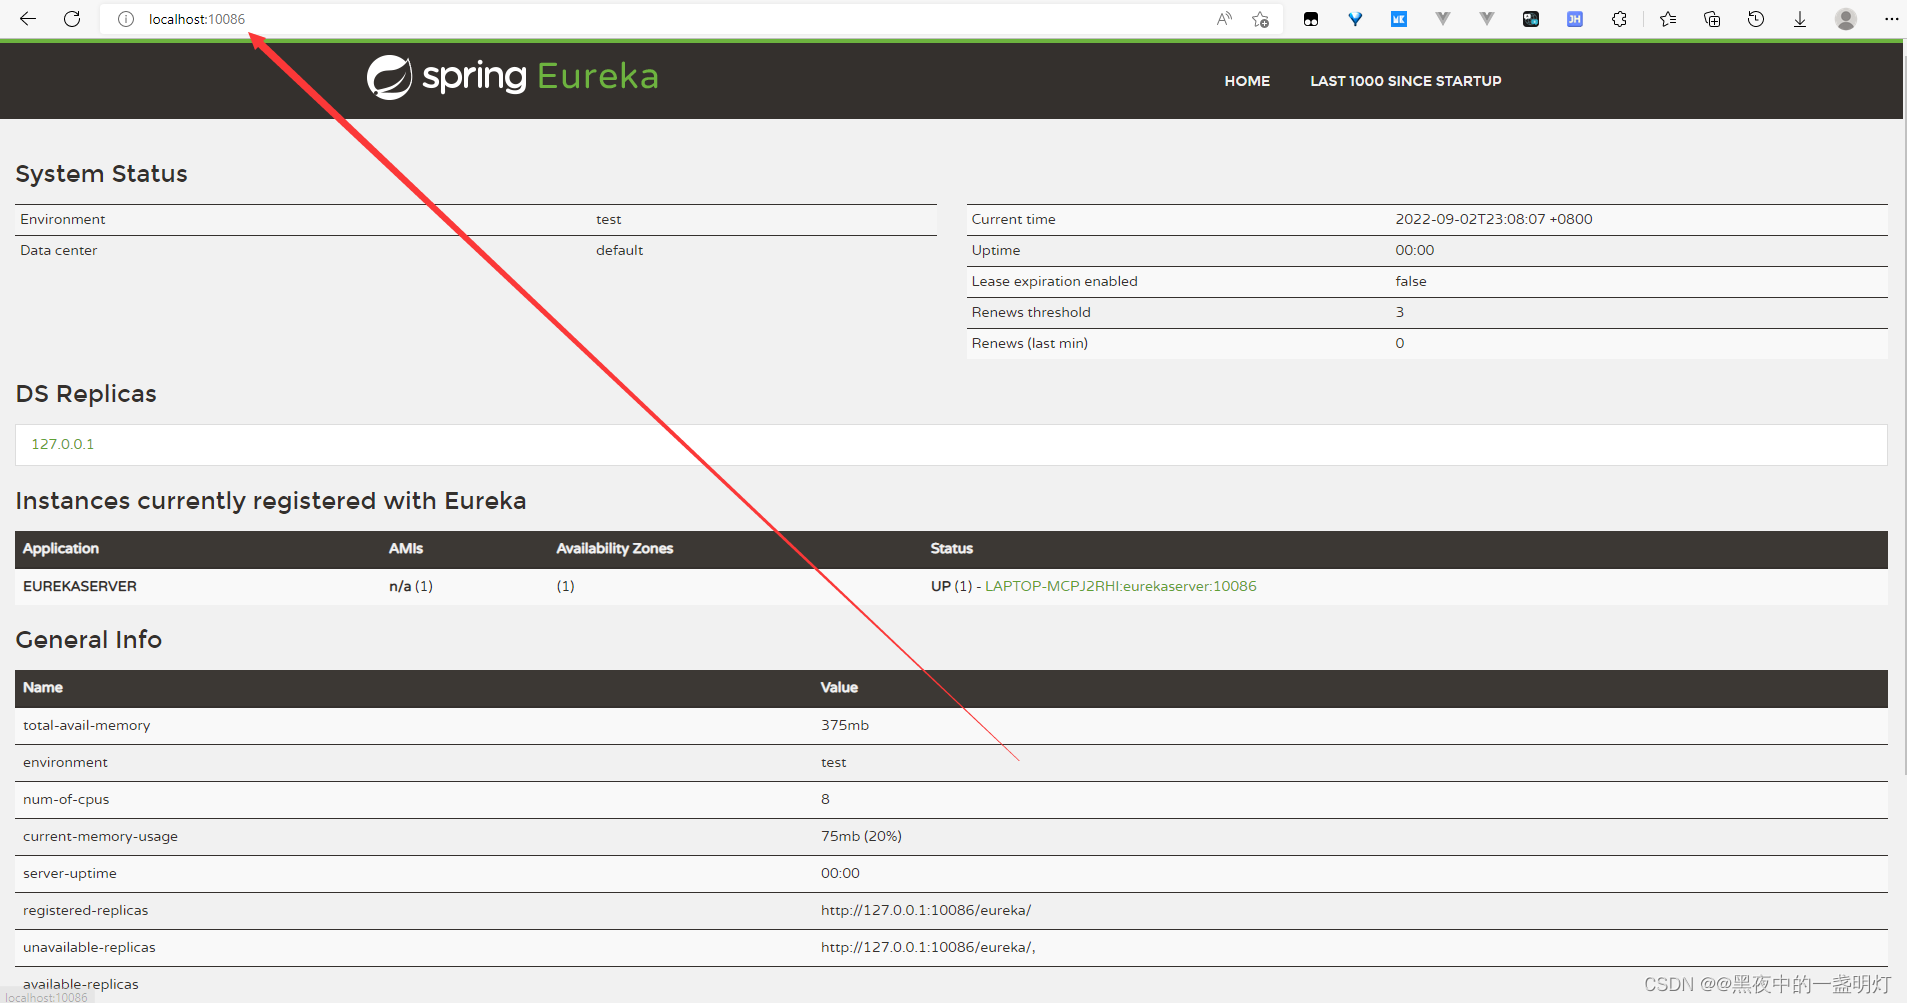The height and width of the screenshot is (1003, 1907).
Task: Open the browser Settings and more menu
Action: [1891, 19]
